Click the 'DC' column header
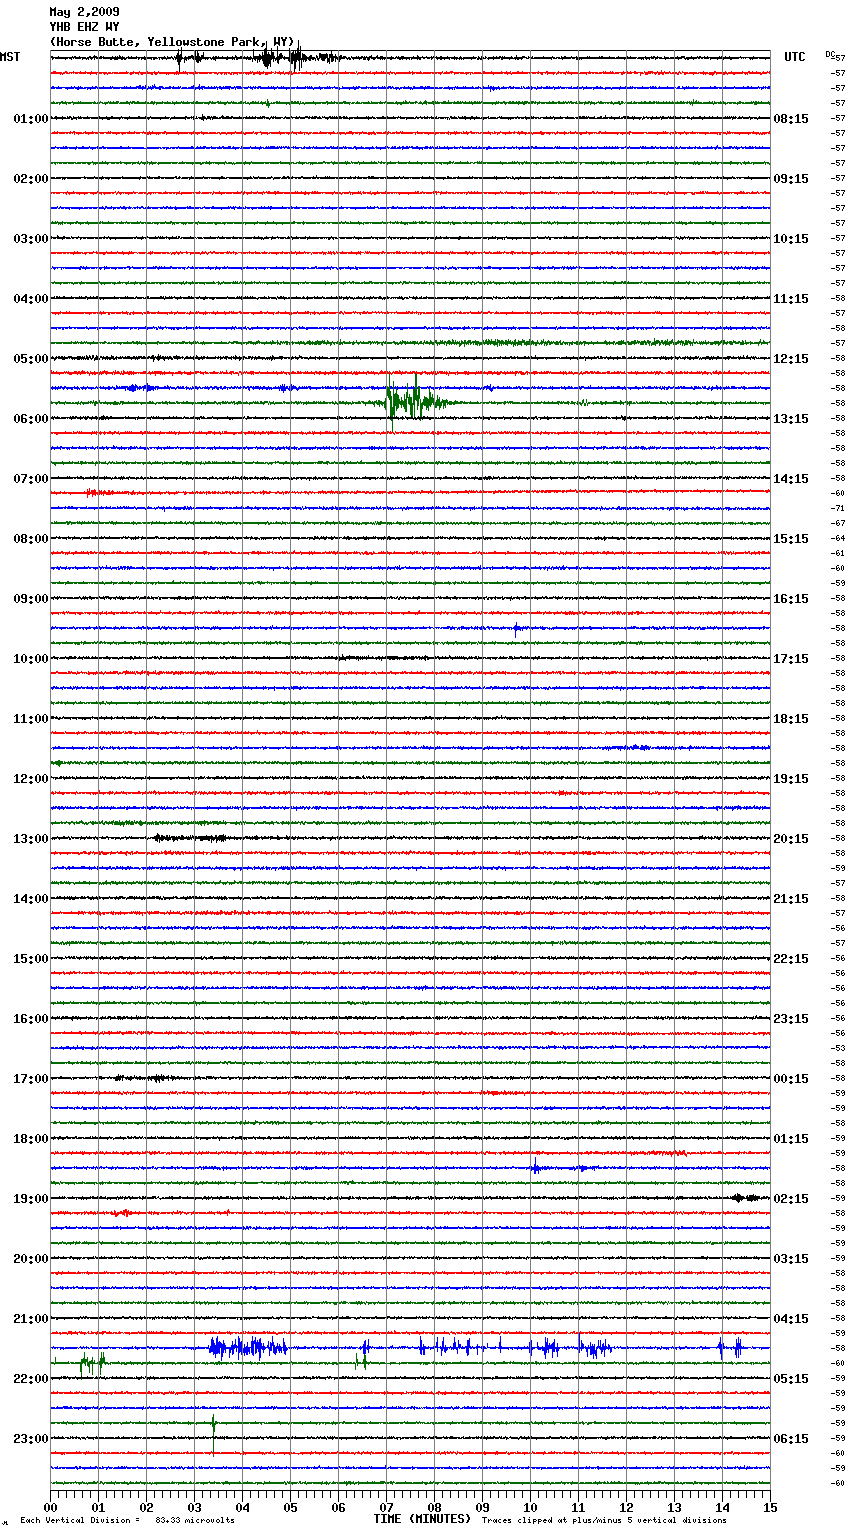The image size is (850, 1534). point(830,54)
